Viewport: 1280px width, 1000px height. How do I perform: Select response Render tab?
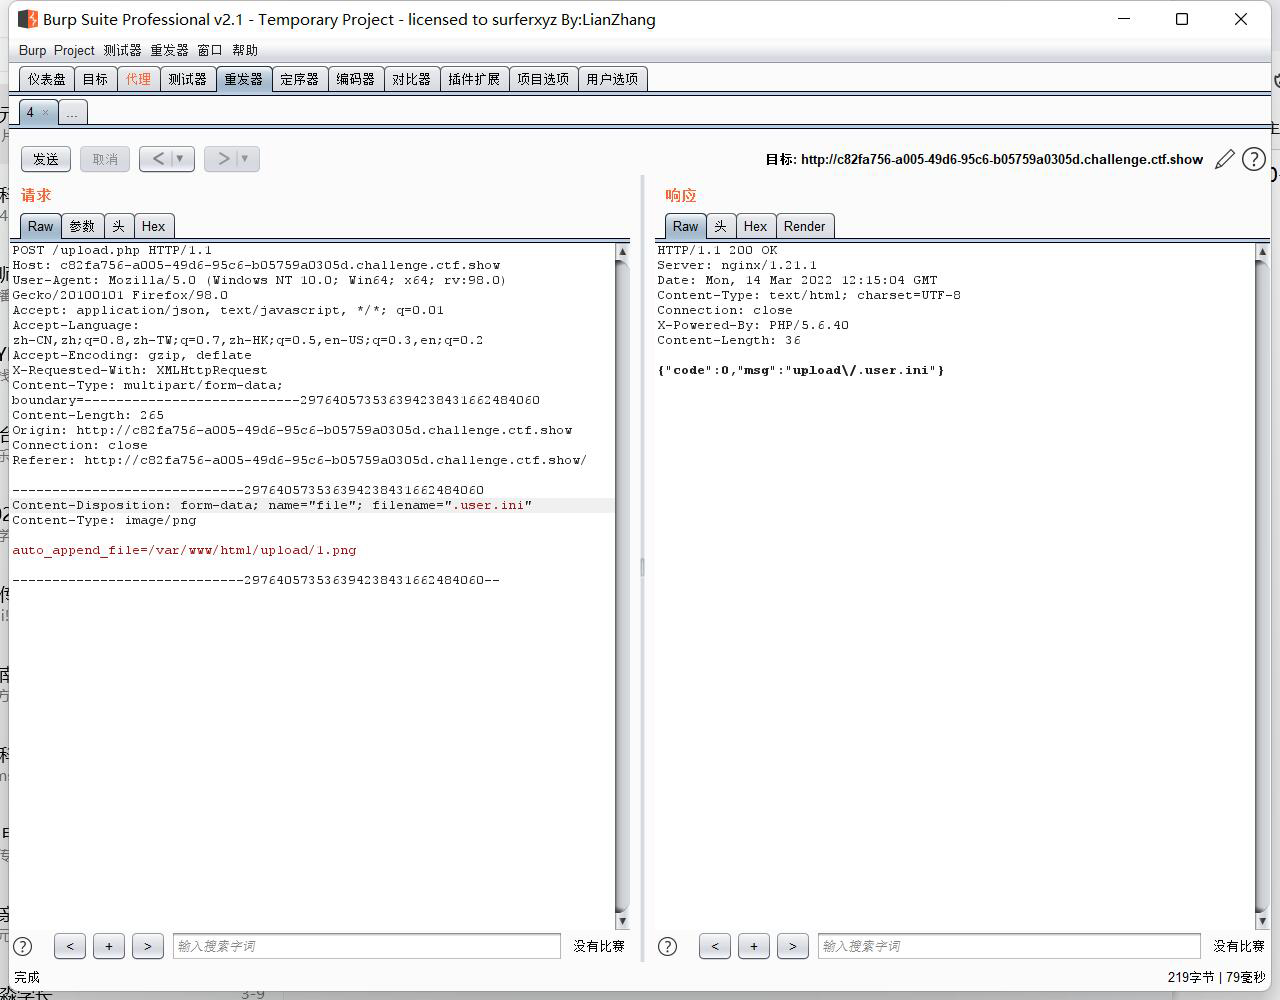point(804,226)
